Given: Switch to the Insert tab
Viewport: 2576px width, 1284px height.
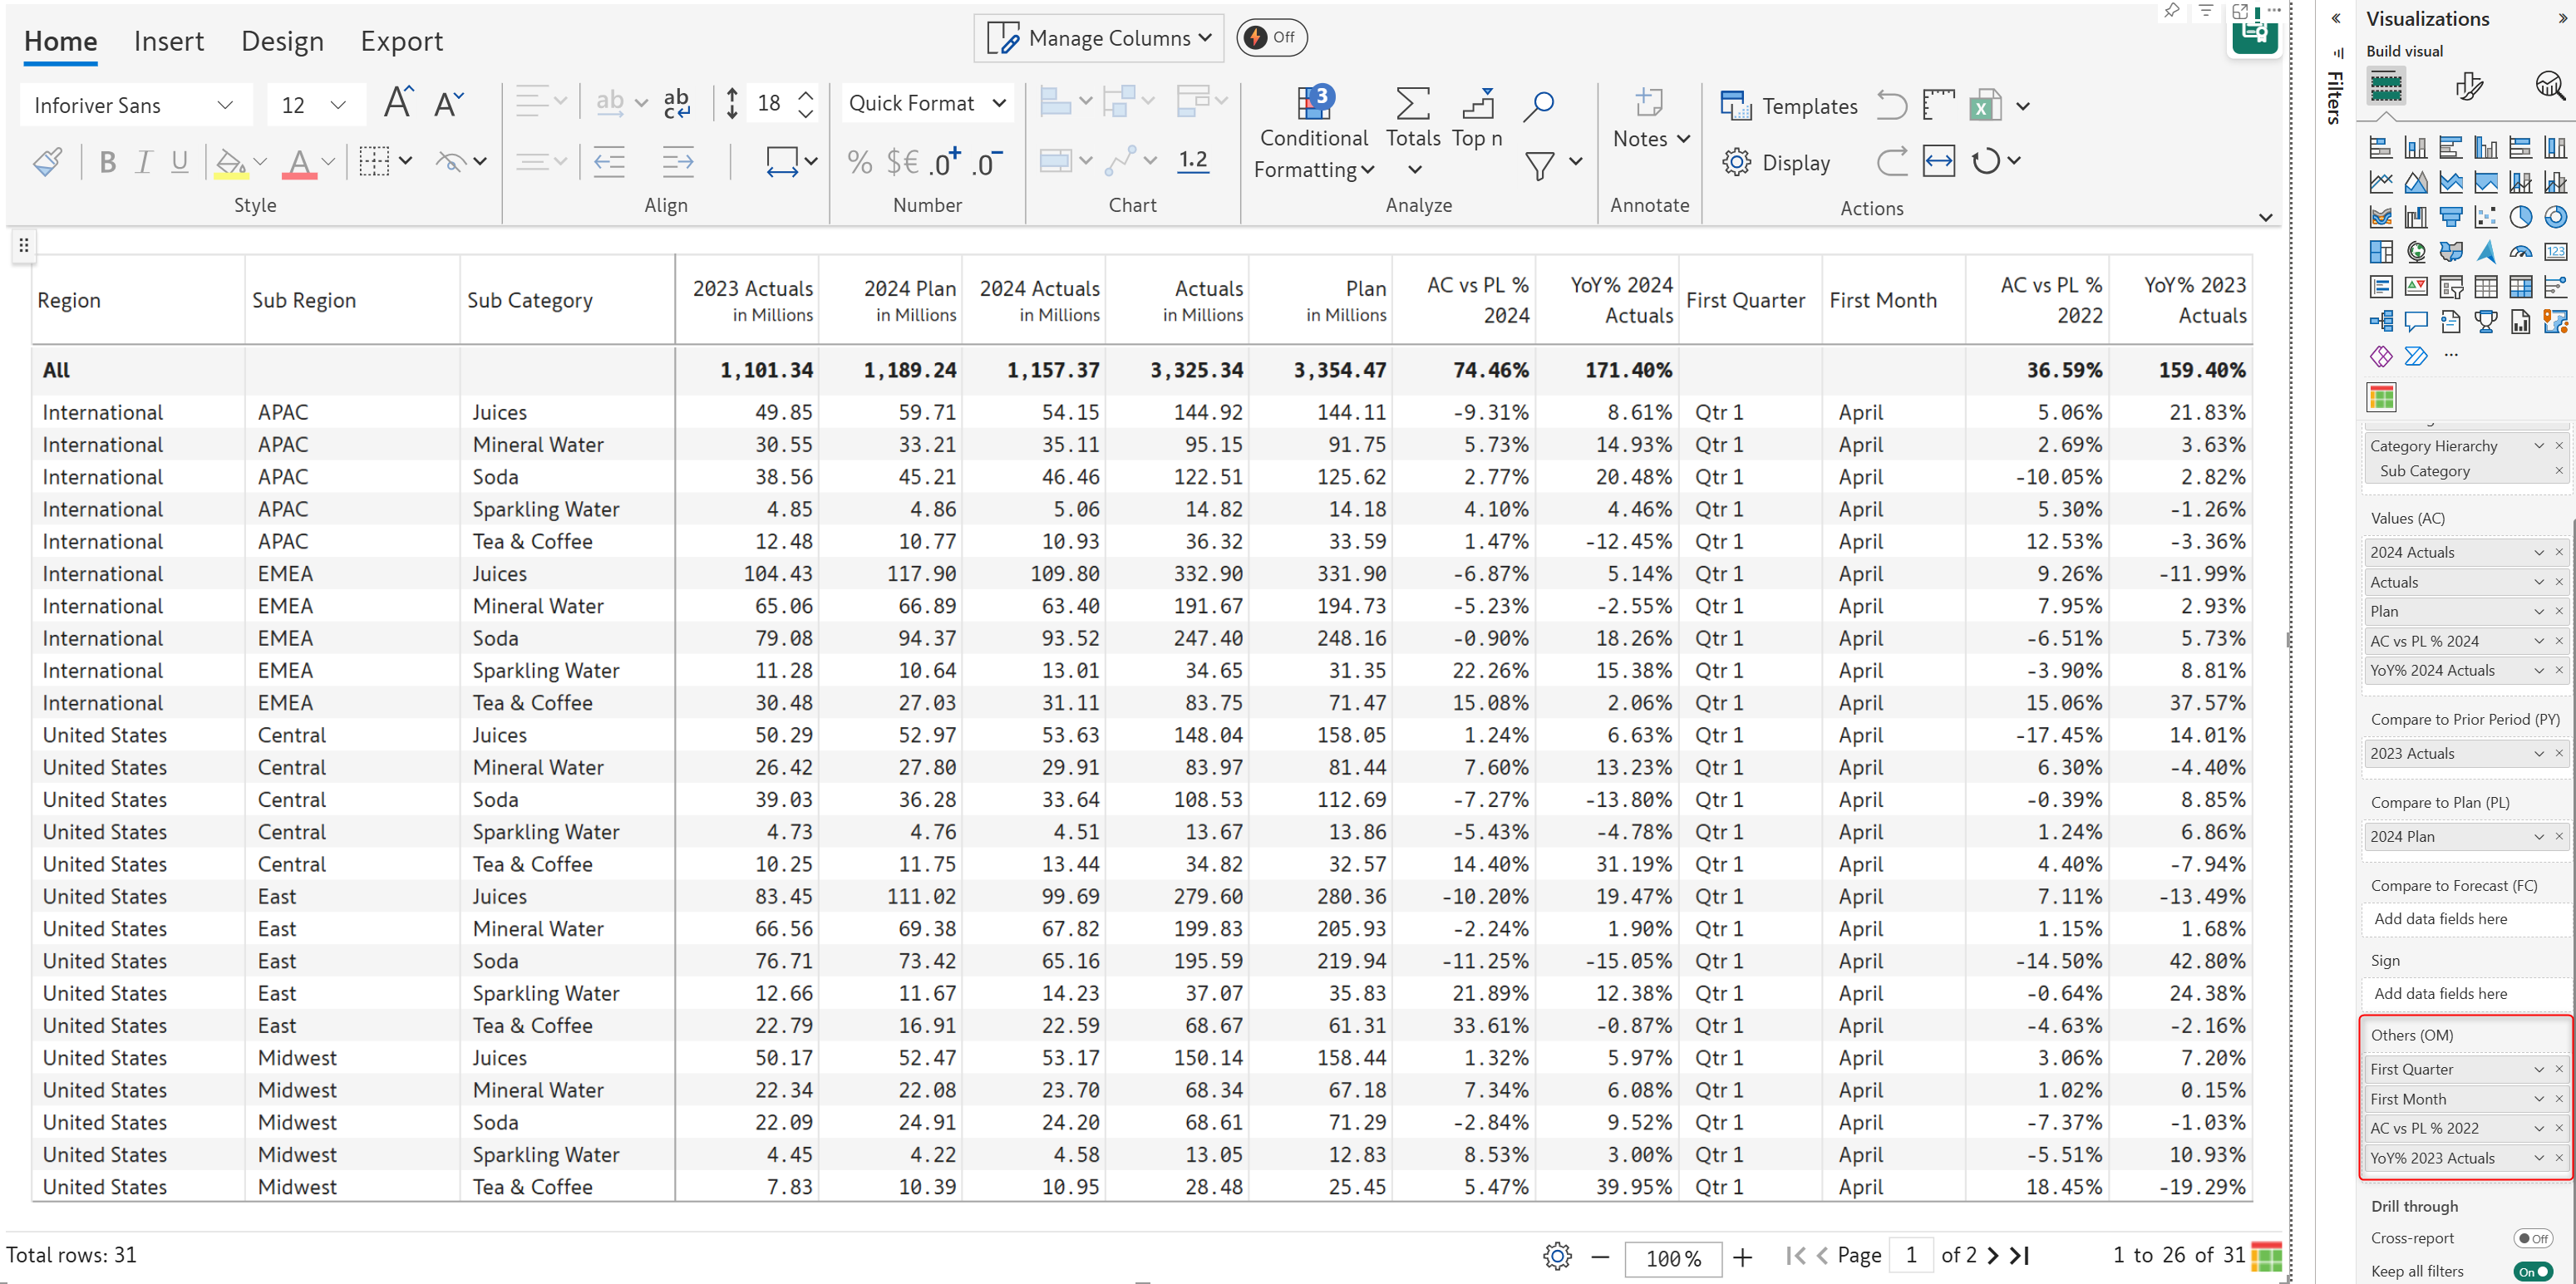Looking at the screenshot, I should 168,41.
